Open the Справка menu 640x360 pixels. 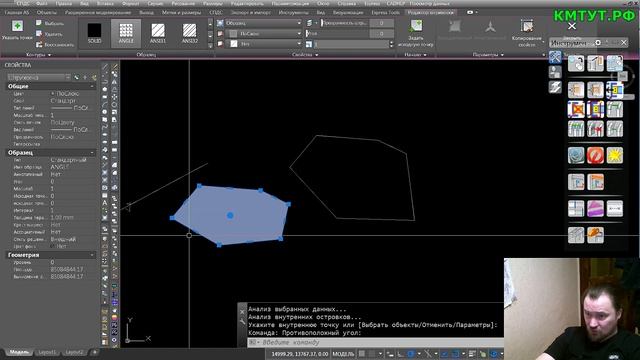pyautogui.click(x=347, y=3)
